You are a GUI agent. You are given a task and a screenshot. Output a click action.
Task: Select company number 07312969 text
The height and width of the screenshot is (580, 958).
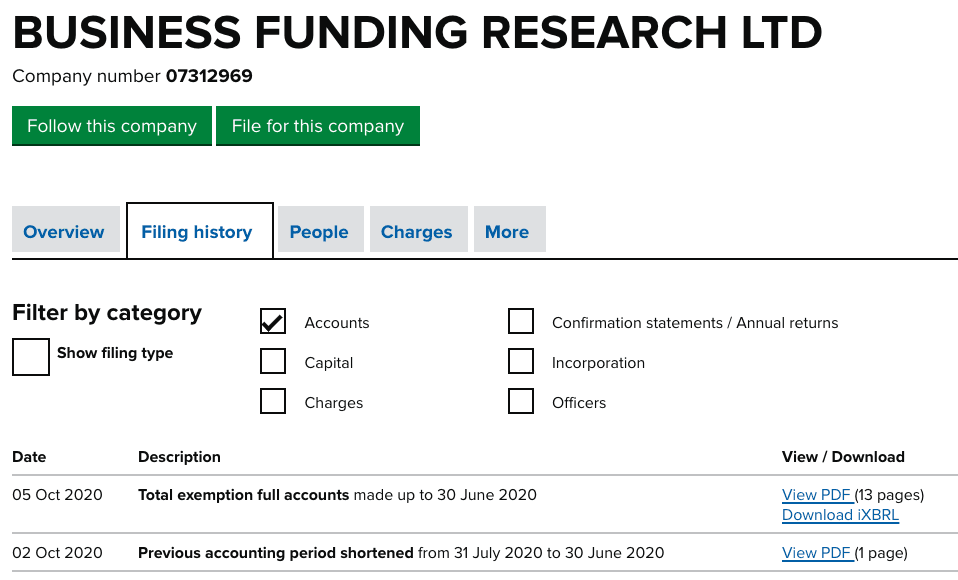coord(209,76)
